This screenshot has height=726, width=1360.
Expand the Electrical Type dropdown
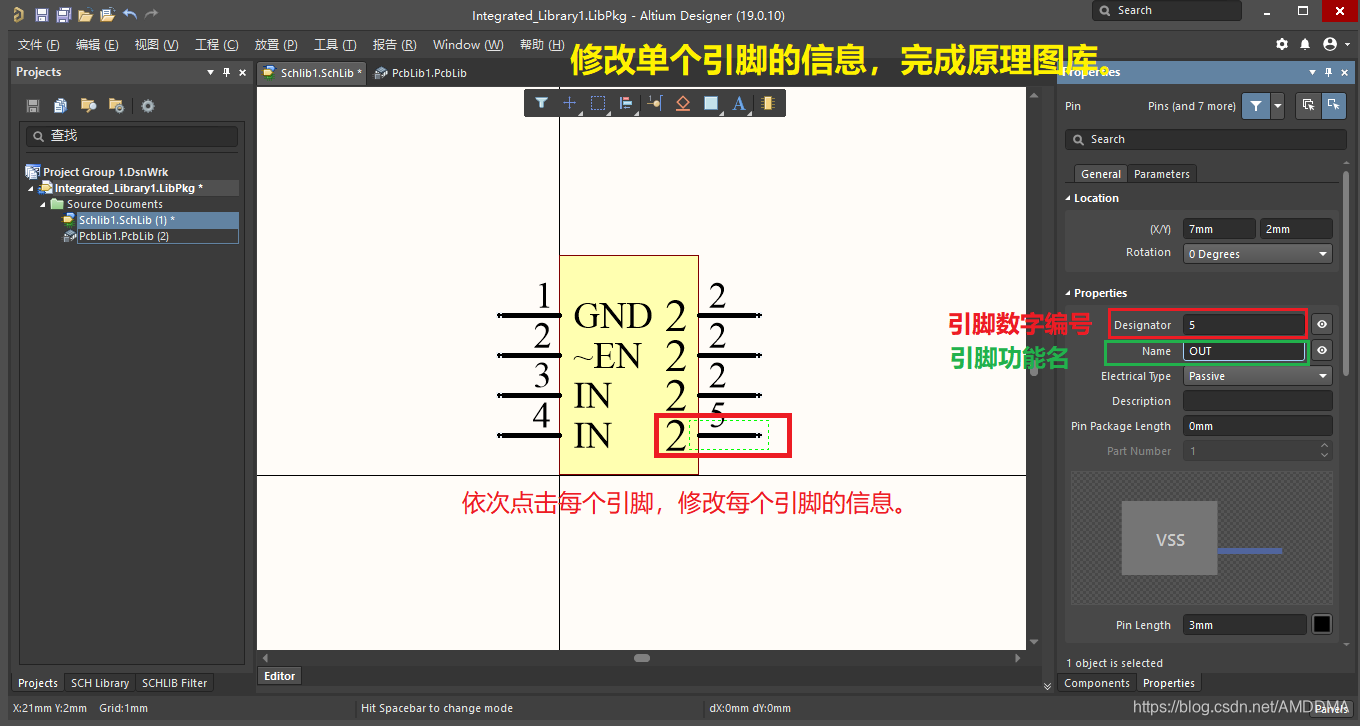click(x=1257, y=376)
